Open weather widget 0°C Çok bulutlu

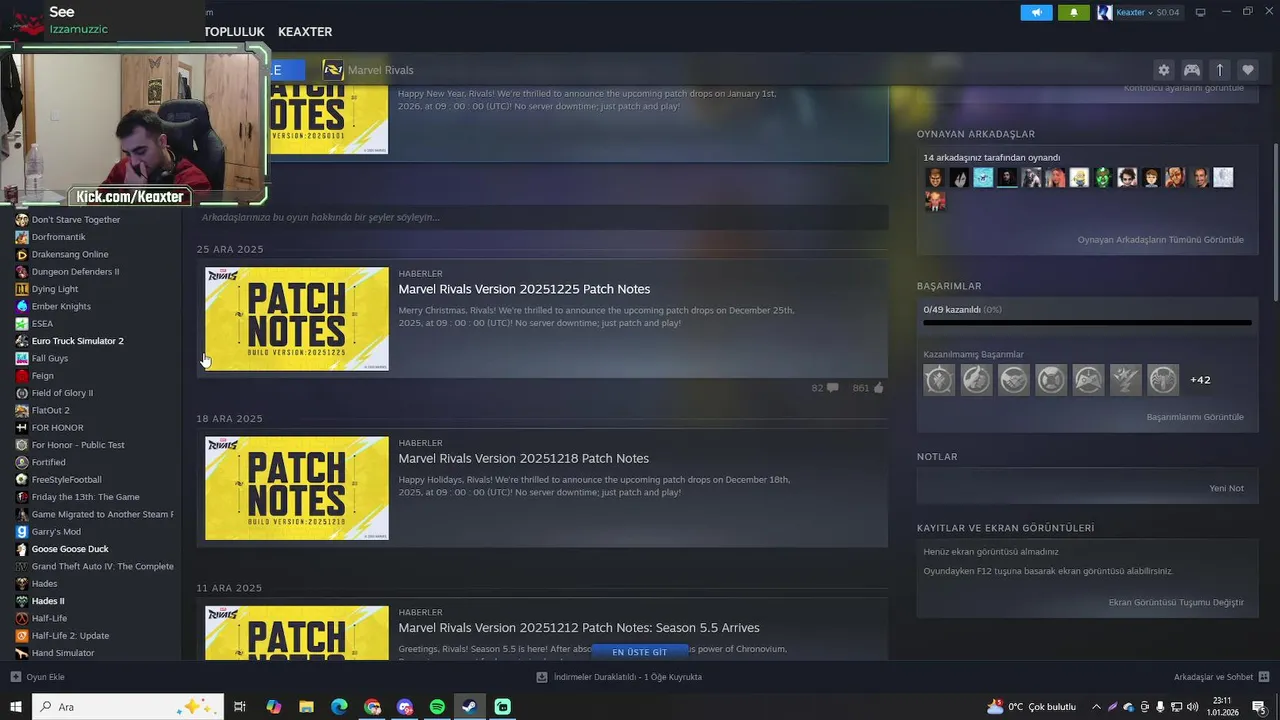pos(1031,707)
